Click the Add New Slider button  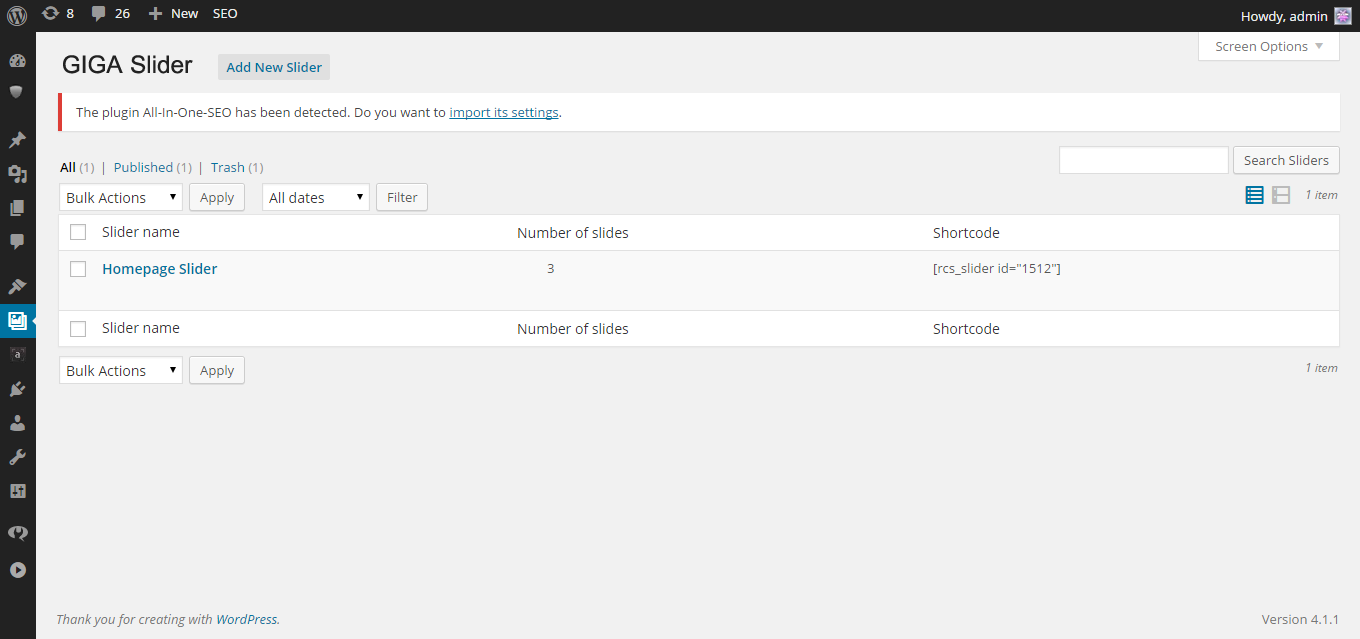point(274,67)
